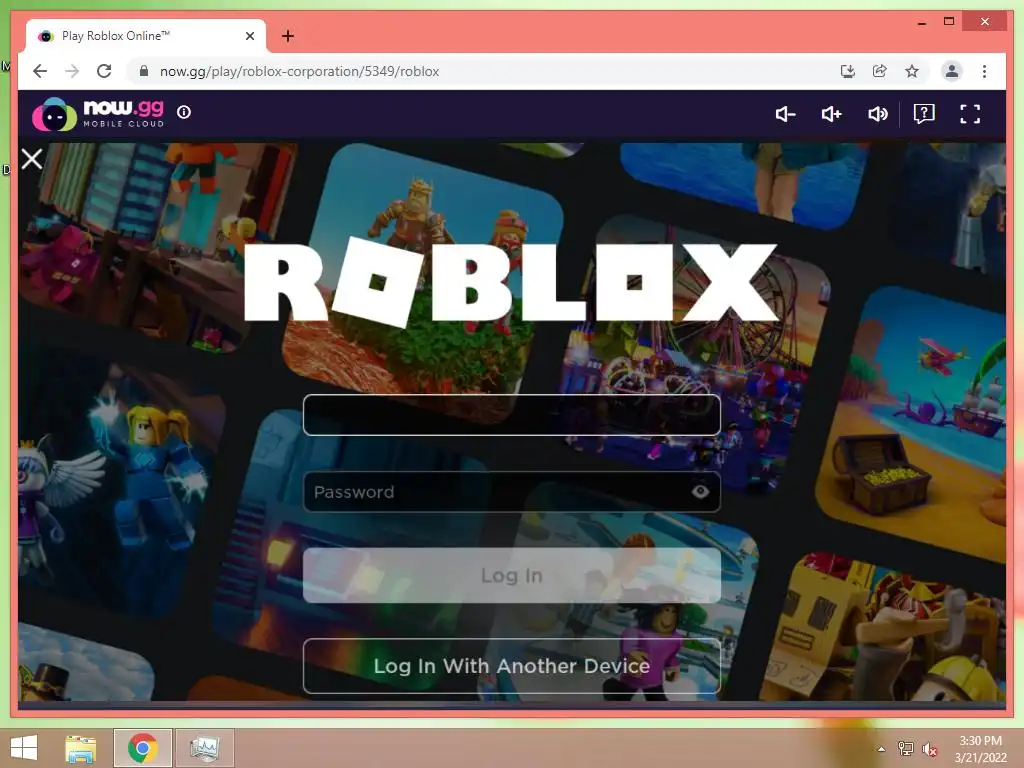Close the Play Roblox Online tab
The height and width of the screenshot is (768, 1024).
click(x=249, y=36)
